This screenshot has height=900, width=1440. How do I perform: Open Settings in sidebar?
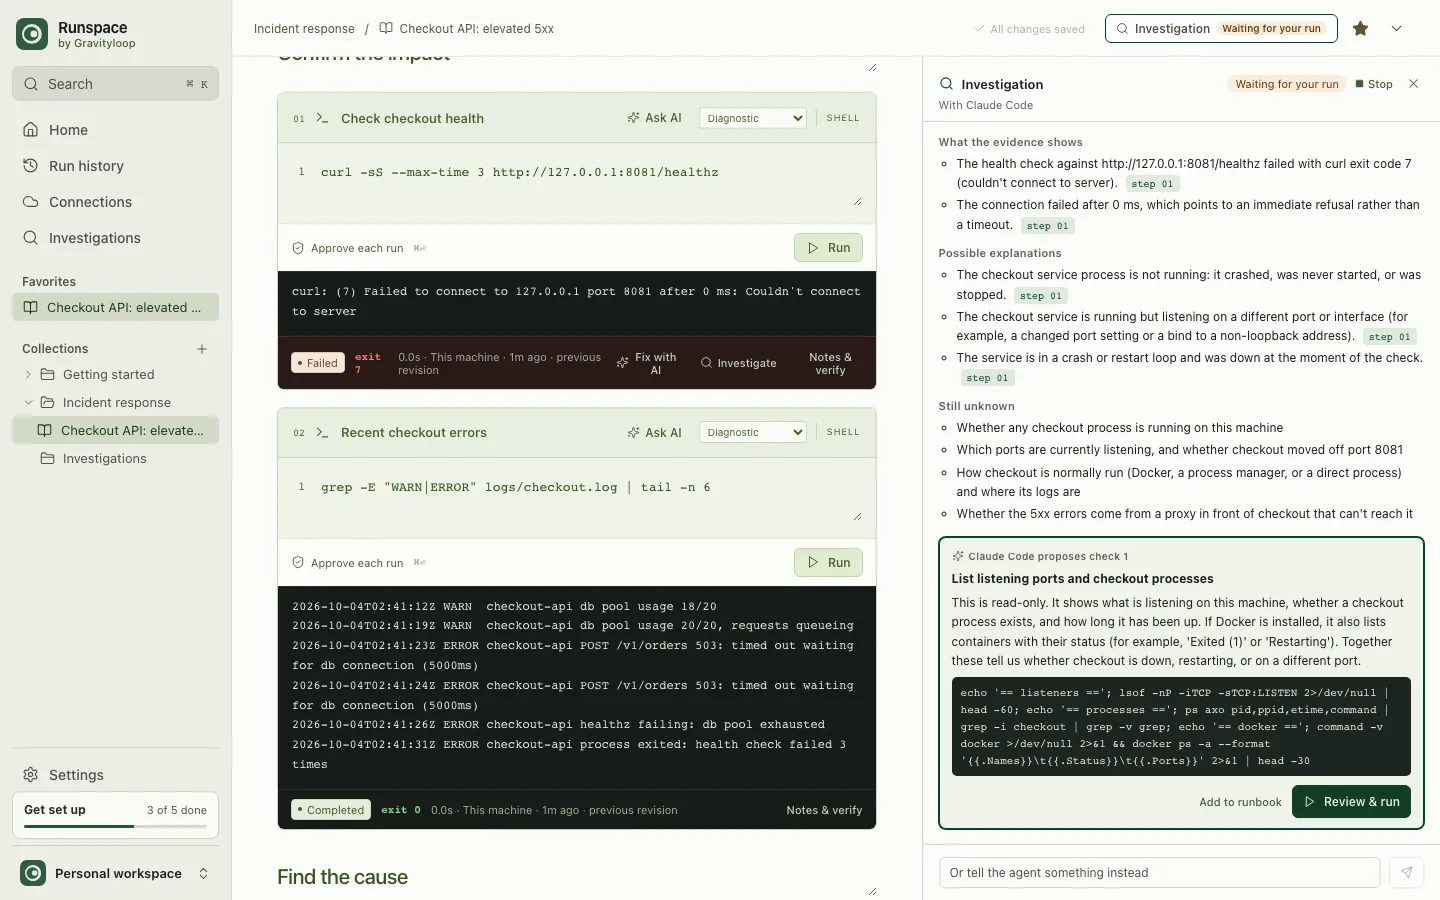[x=115, y=775]
